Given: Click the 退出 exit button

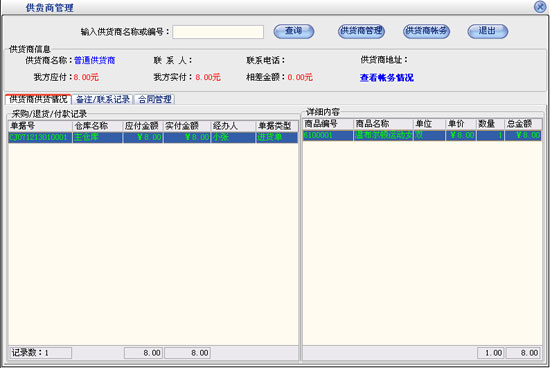Looking at the screenshot, I should (x=488, y=31).
